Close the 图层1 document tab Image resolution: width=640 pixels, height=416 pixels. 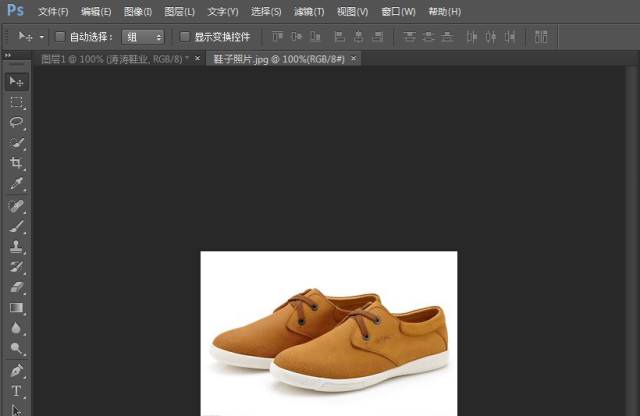(198, 58)
